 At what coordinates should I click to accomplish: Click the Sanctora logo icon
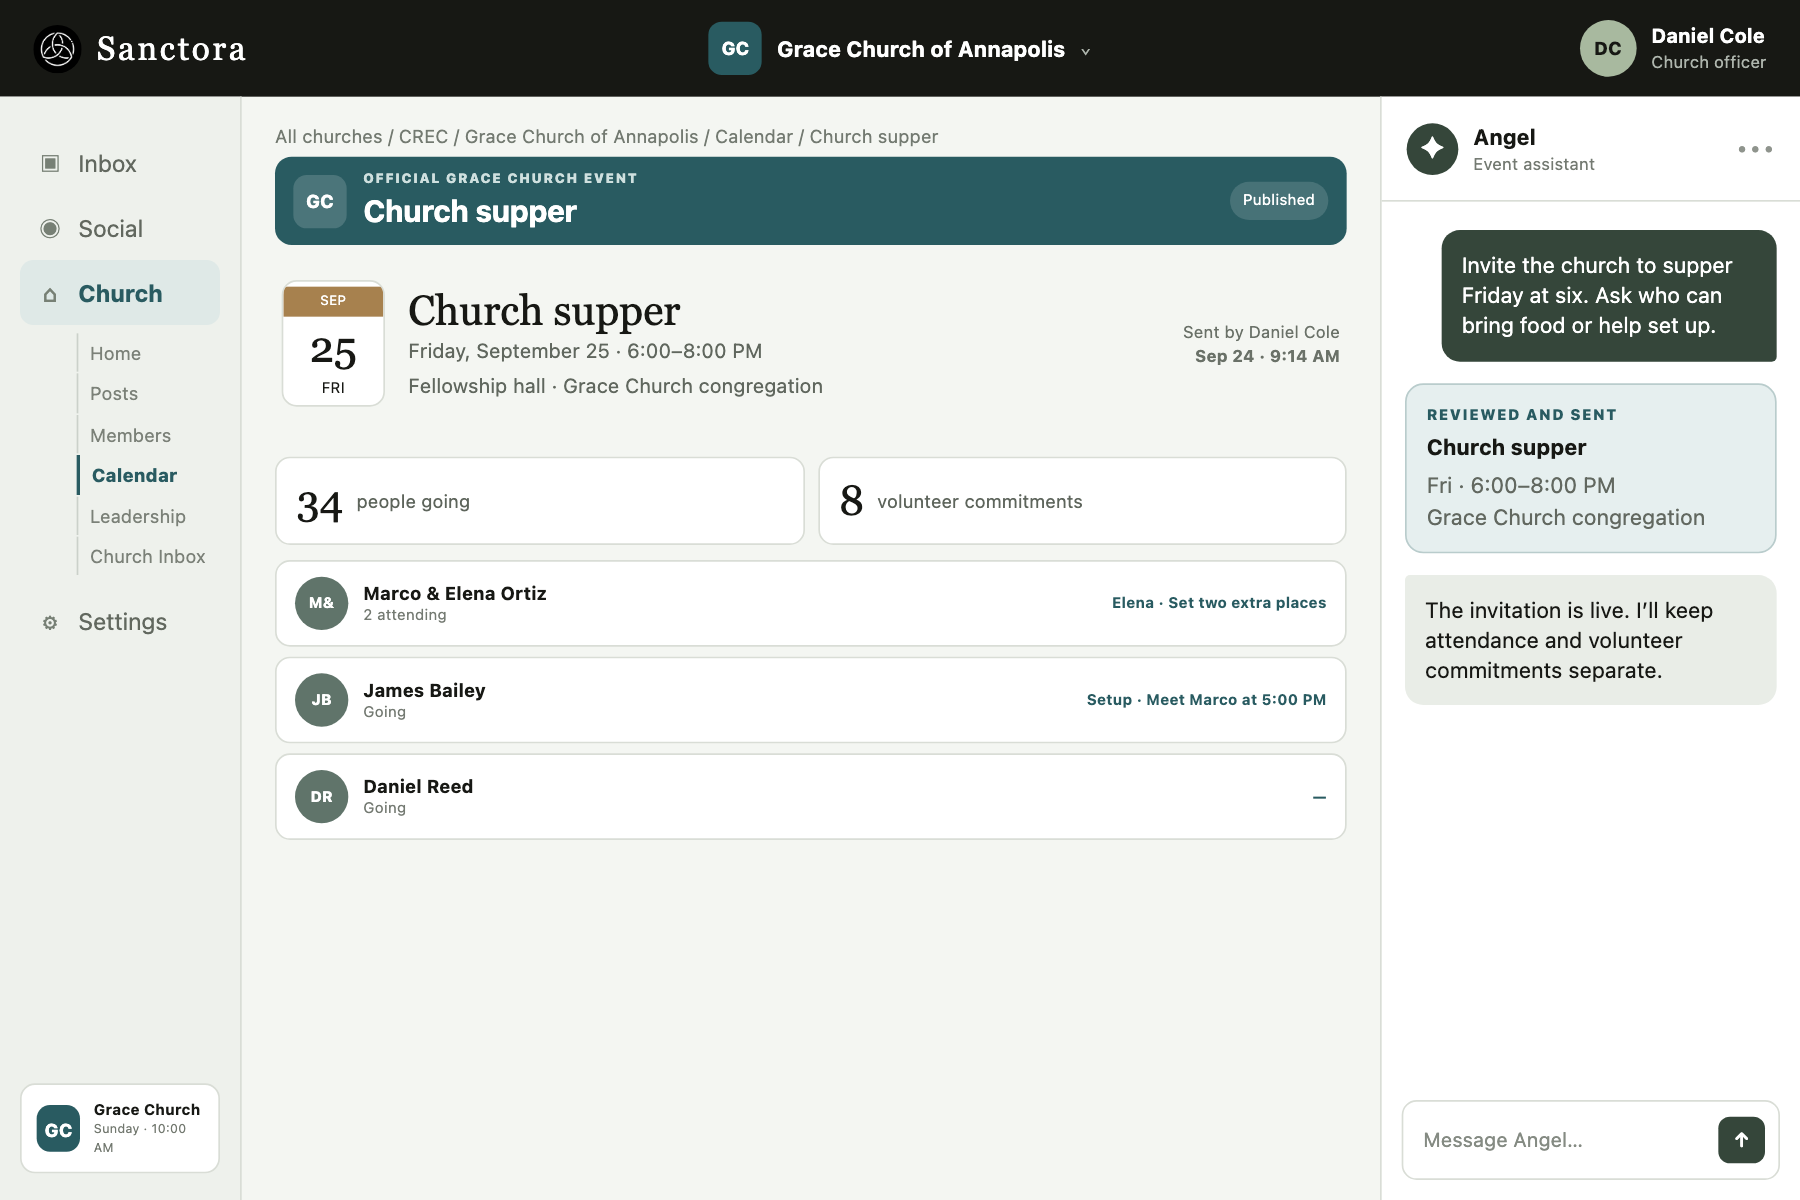click(x=57, y=49)
